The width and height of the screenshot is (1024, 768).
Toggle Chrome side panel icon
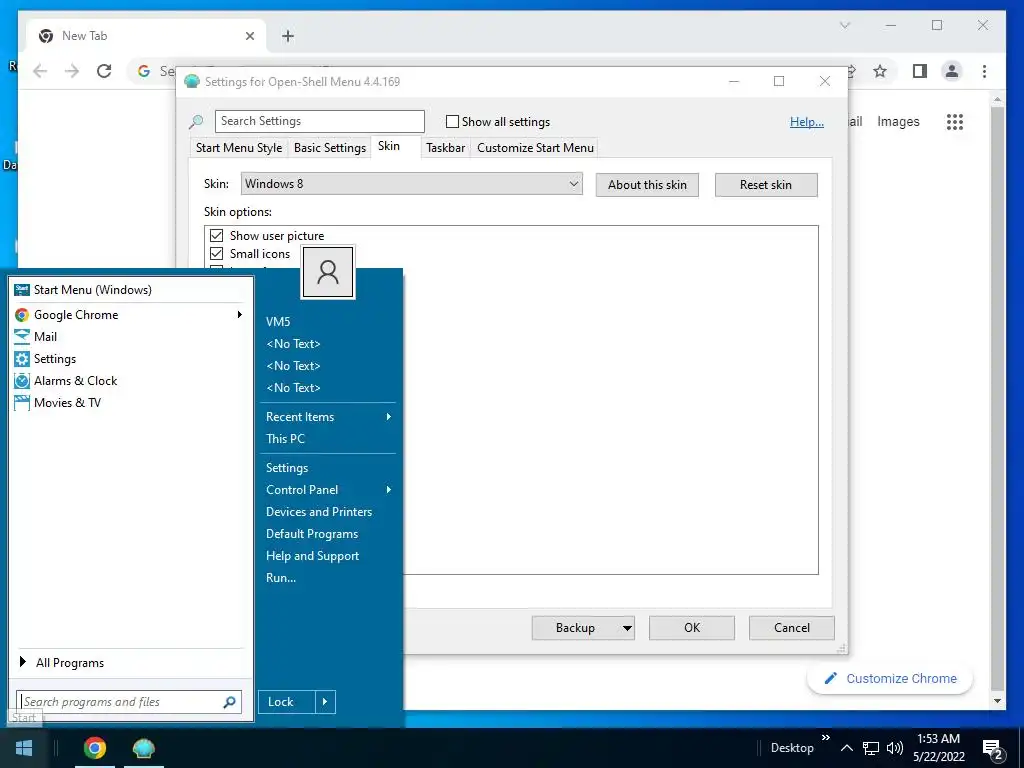[920, 71]
